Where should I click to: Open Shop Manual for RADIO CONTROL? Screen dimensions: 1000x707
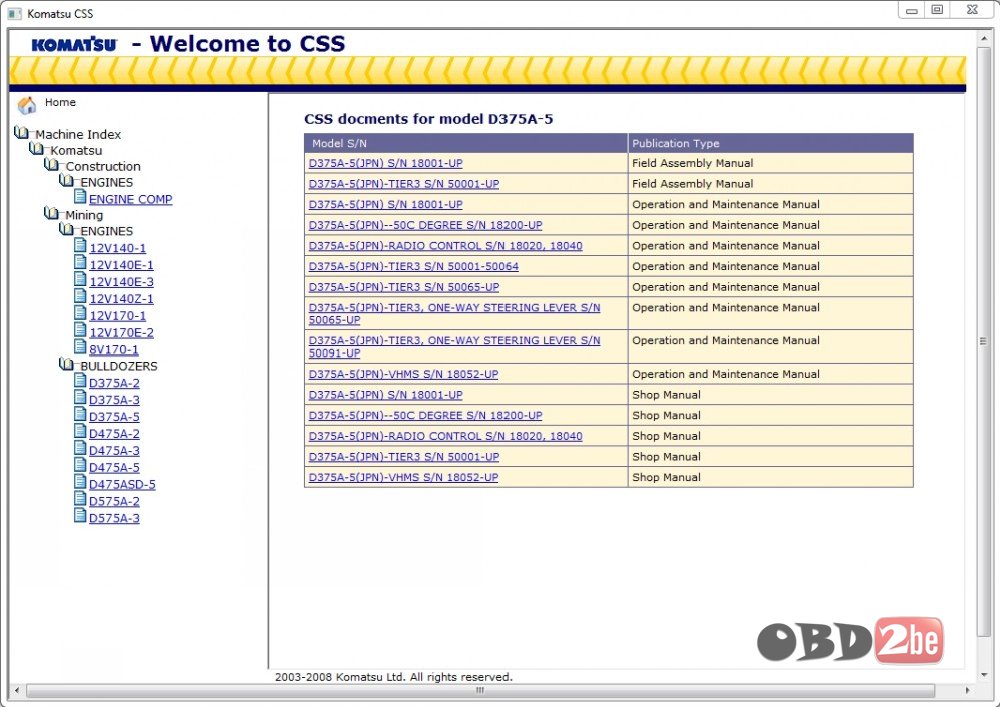(x=445, y=436)
